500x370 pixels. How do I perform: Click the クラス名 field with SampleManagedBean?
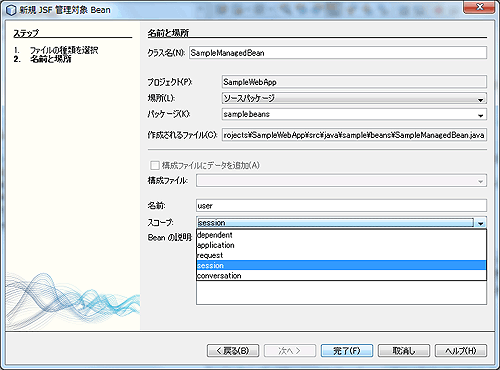point(338,53)
